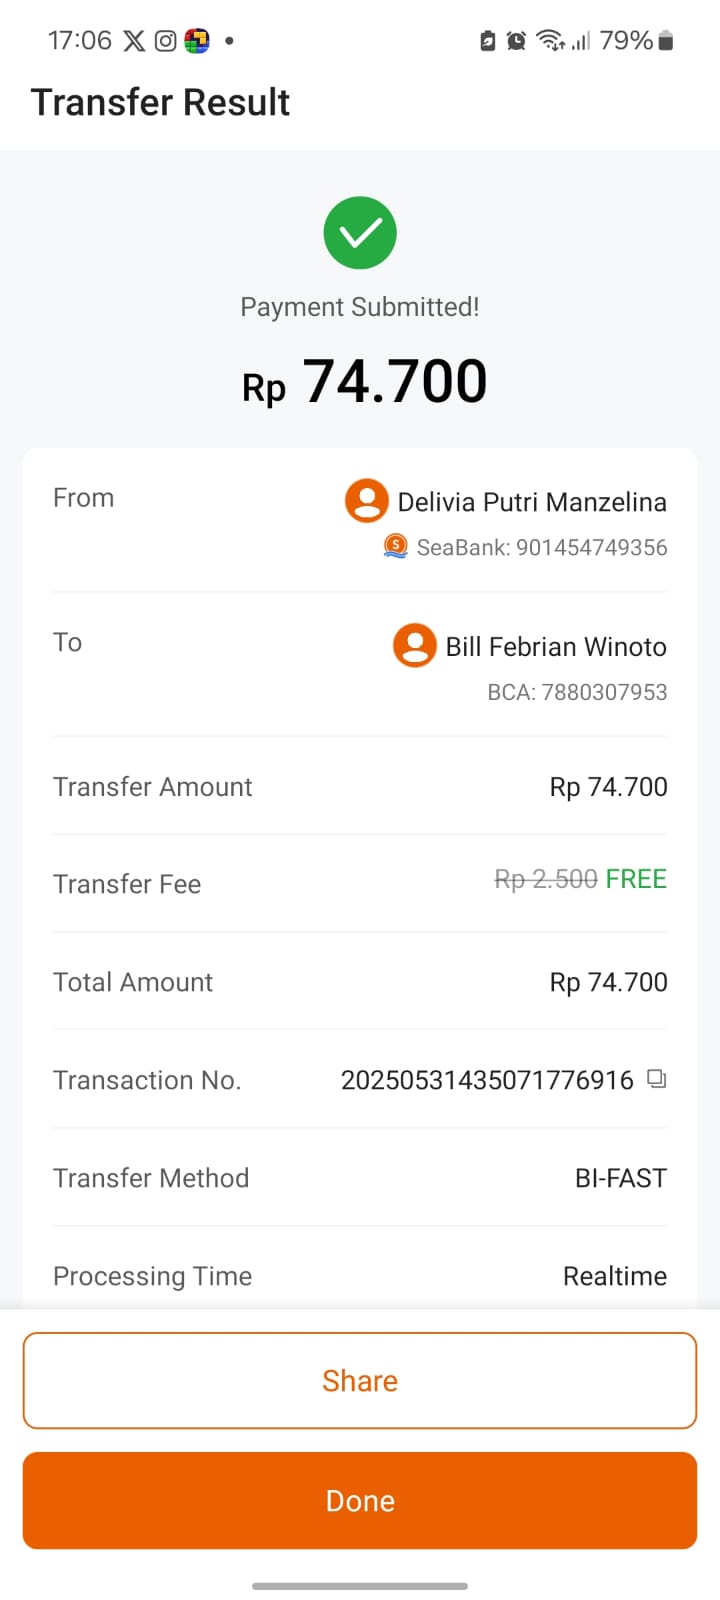
Task: Tap the battery indicator icon
Action: coord(666,41)
